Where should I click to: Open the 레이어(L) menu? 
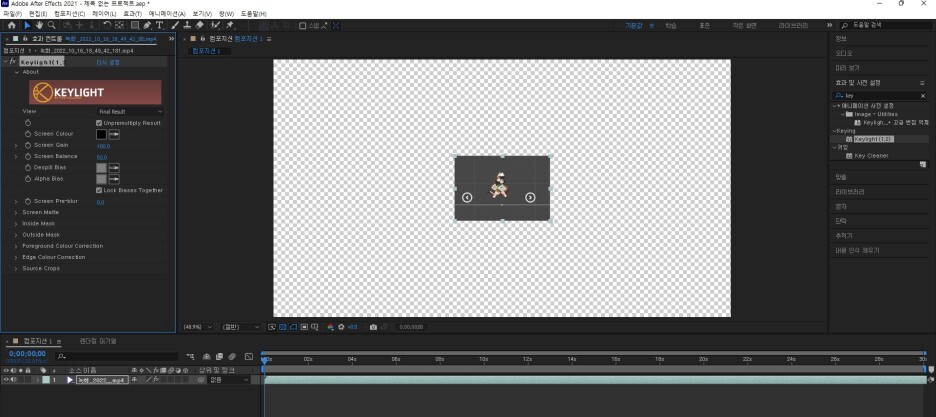(104, 13)
